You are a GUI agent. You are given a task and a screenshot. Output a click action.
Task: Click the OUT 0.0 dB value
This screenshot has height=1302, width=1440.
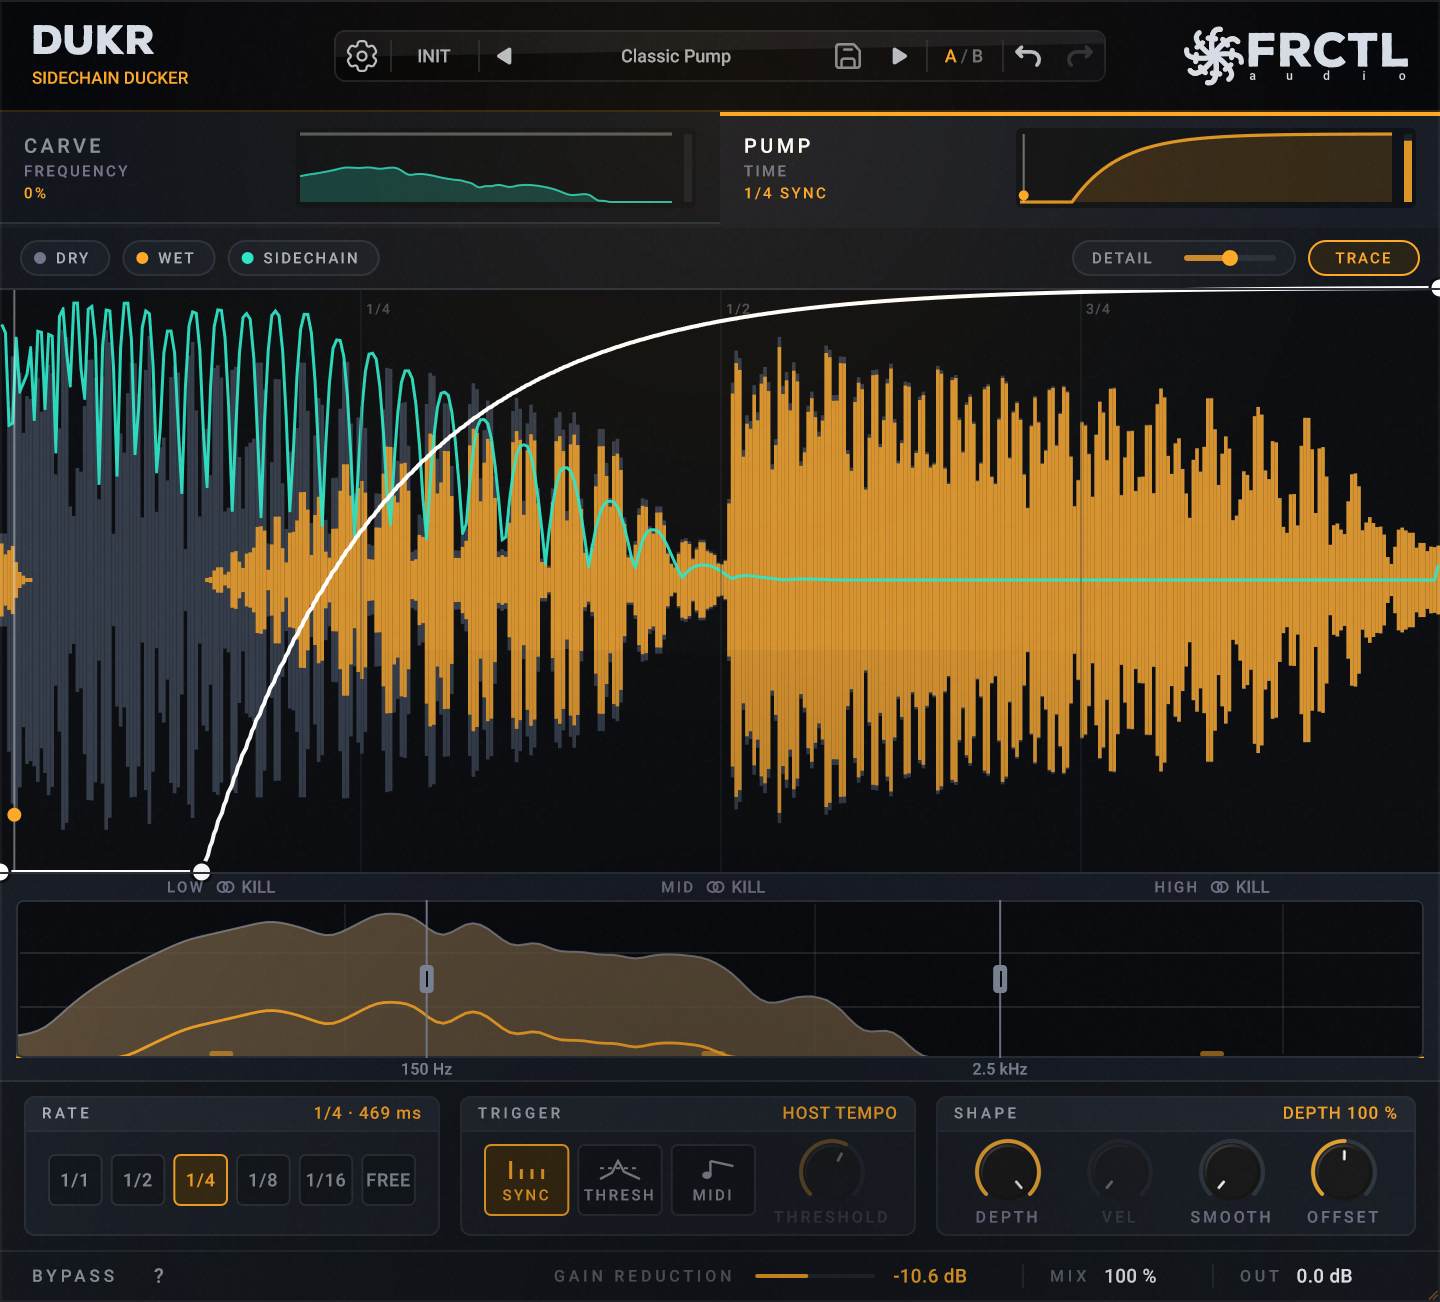pyautogui.click(x=1324, y=1276)
